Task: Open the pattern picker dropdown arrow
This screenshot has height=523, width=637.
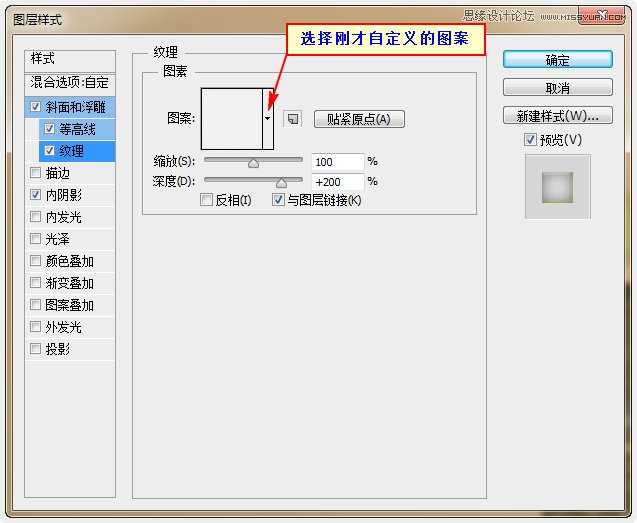Action: 268,119
